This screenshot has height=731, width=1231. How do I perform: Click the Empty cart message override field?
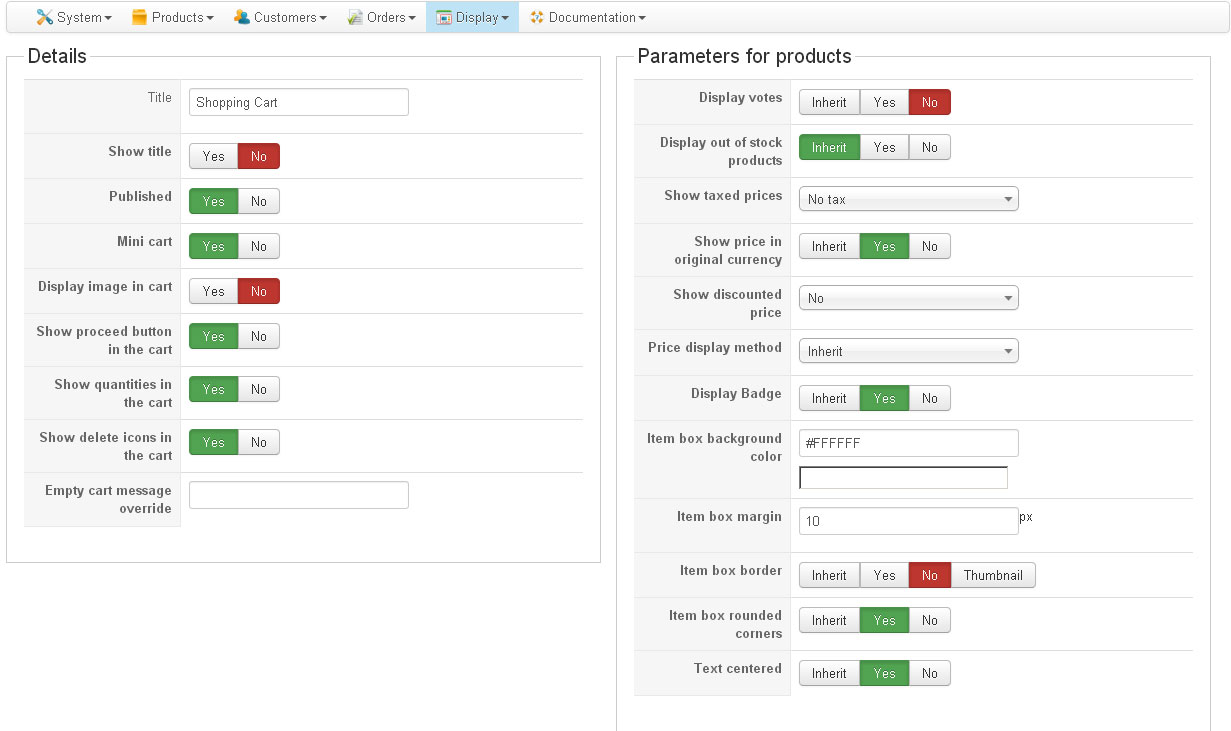click(298, 495)
